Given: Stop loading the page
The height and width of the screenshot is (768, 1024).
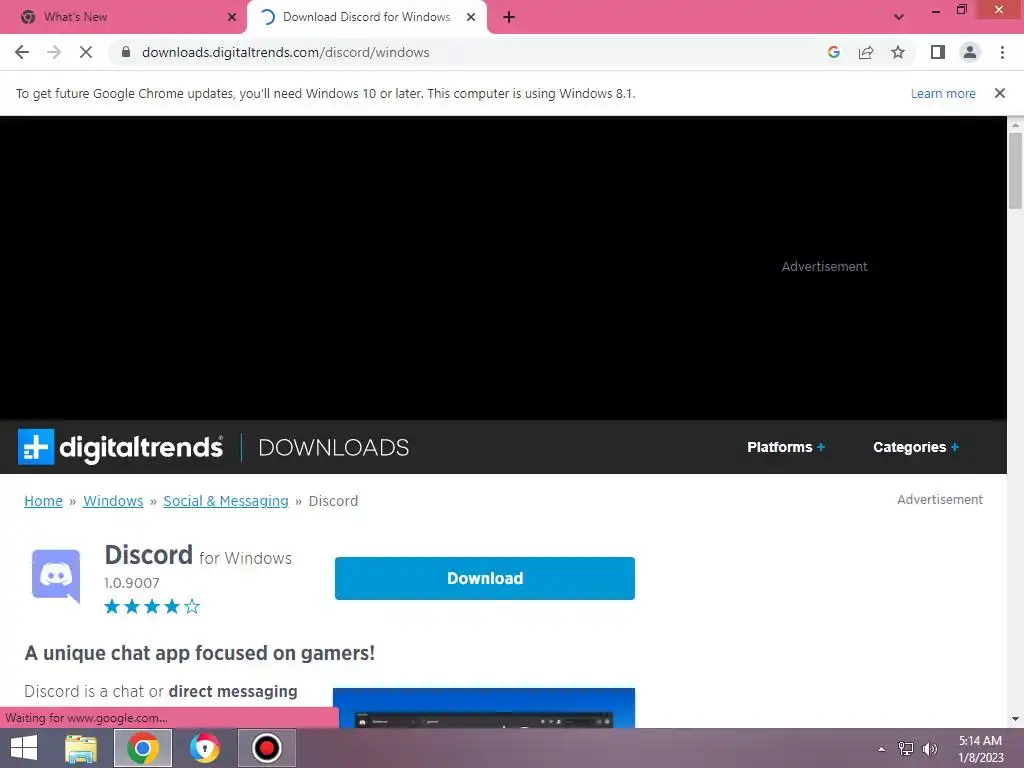Looking at the screenshot, I should [x=86, y=52].
